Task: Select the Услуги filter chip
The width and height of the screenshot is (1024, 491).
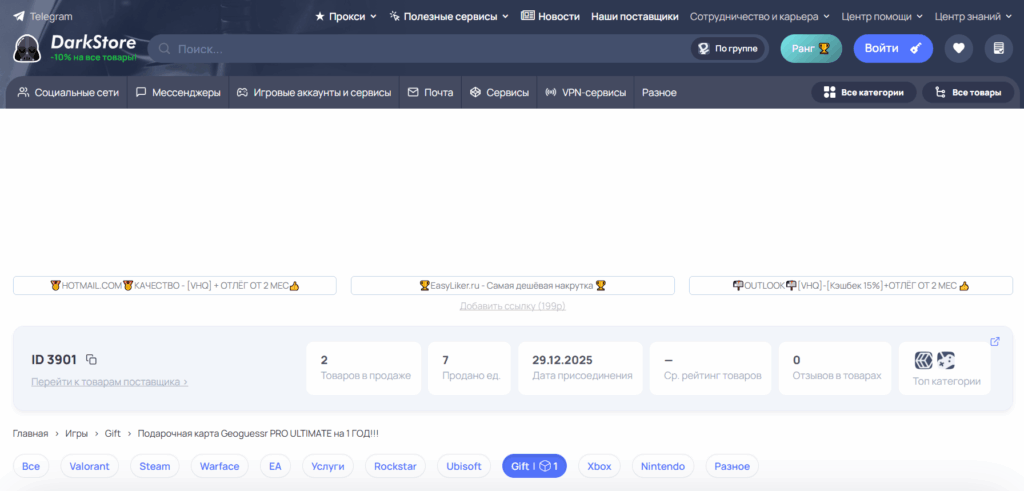Action: tap(328, 466)
